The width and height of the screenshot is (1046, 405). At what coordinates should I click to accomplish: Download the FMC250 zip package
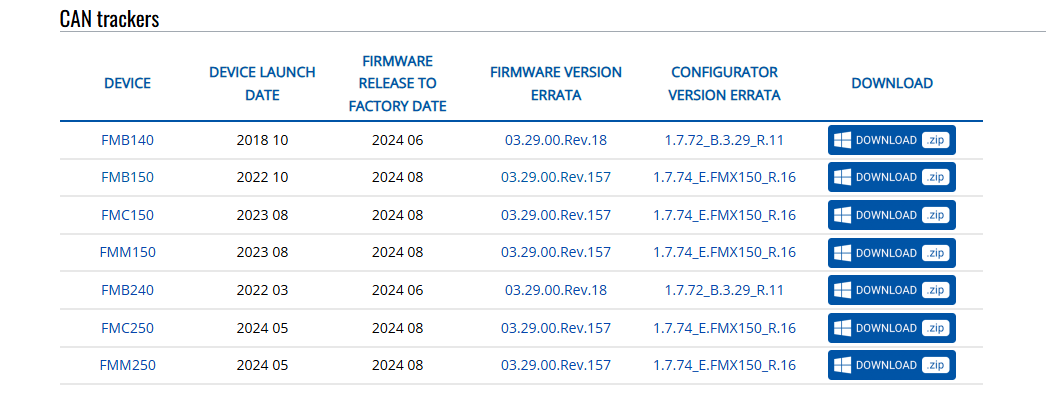pos(891,328)
